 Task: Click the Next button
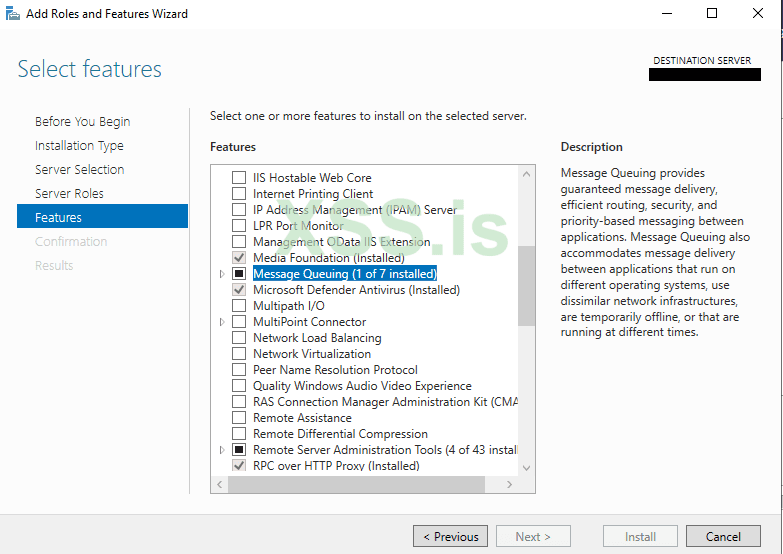[x=533, y=537]
